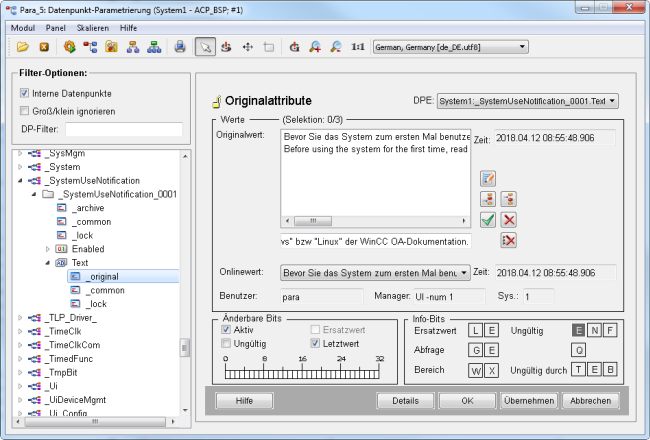The height and width of the screenshot is (440, 650).
Task: Check the Ungültig checkbox under Änderbare Bits
Action: point(226,343)
